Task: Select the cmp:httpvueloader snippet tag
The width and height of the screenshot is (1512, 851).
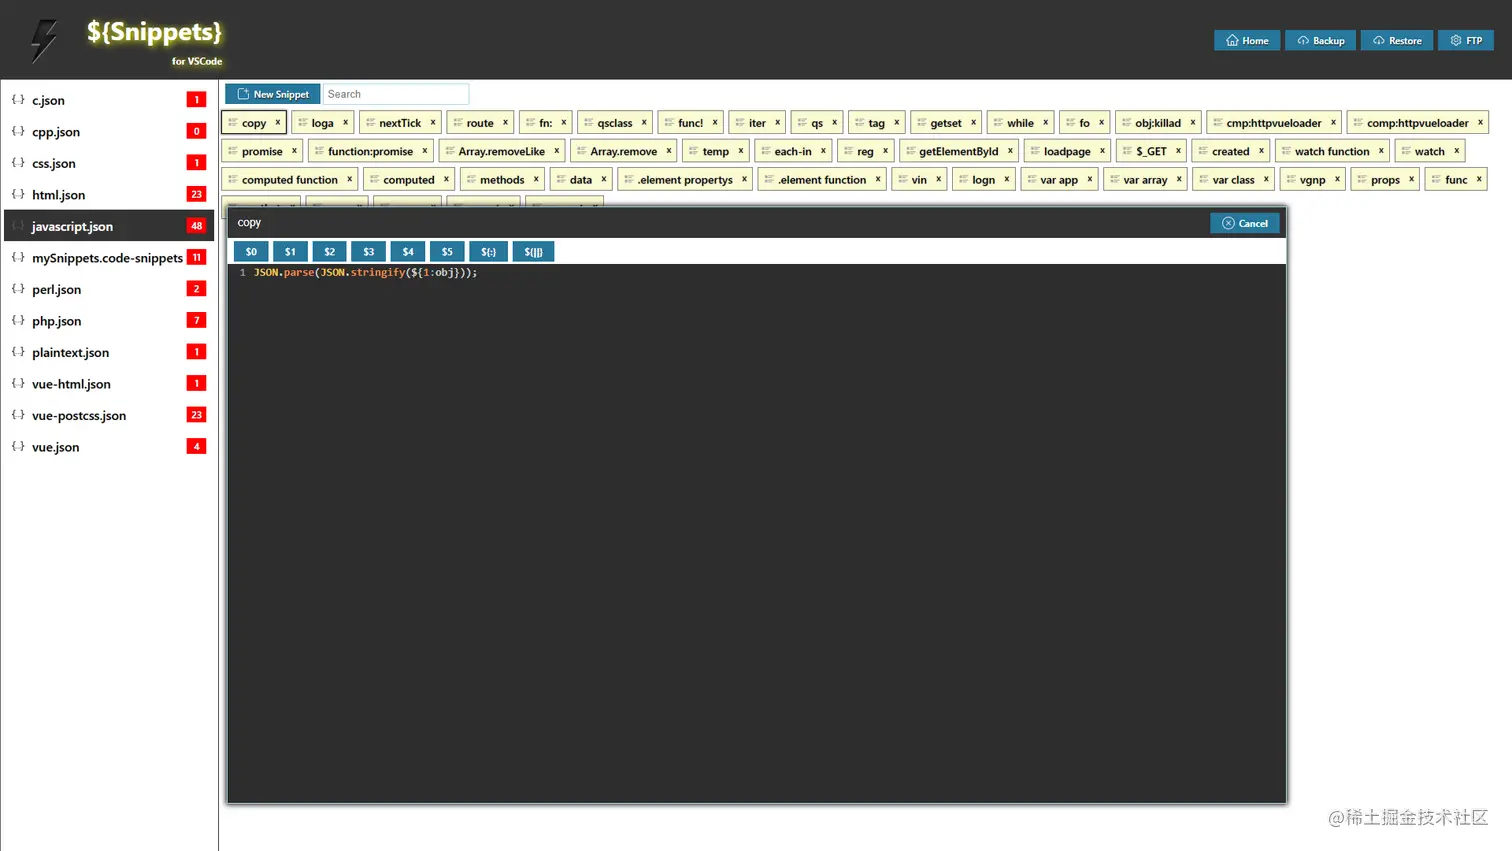Action: point(1274,123)
